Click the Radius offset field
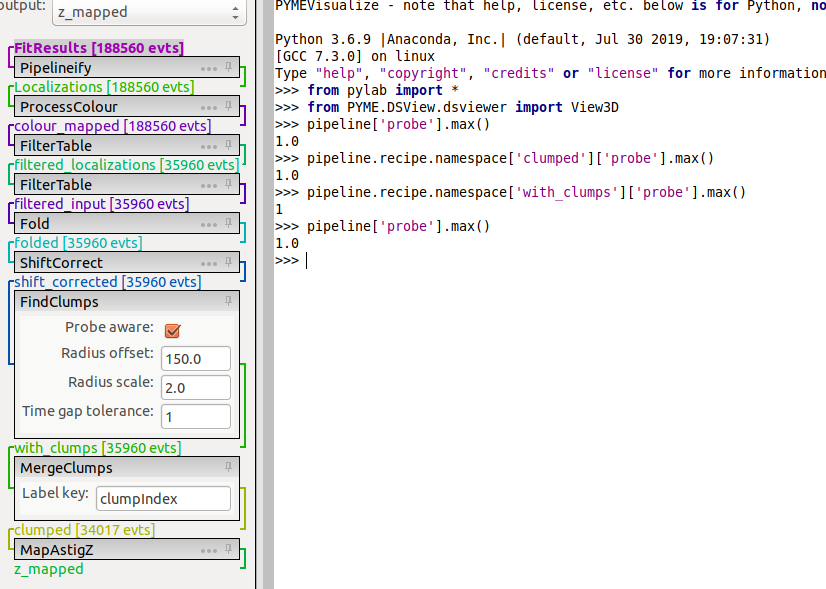 tap(195, 359)
